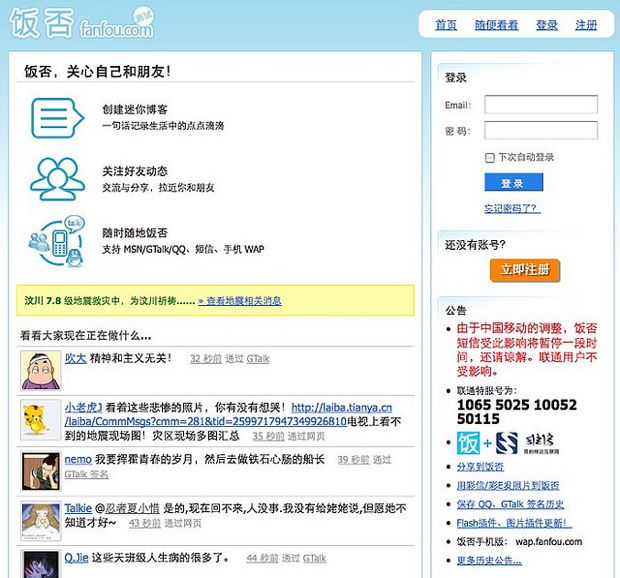The image size is (620, 578).
Task: Open 小老虎's Pikachu avatar
Action: 39,419
